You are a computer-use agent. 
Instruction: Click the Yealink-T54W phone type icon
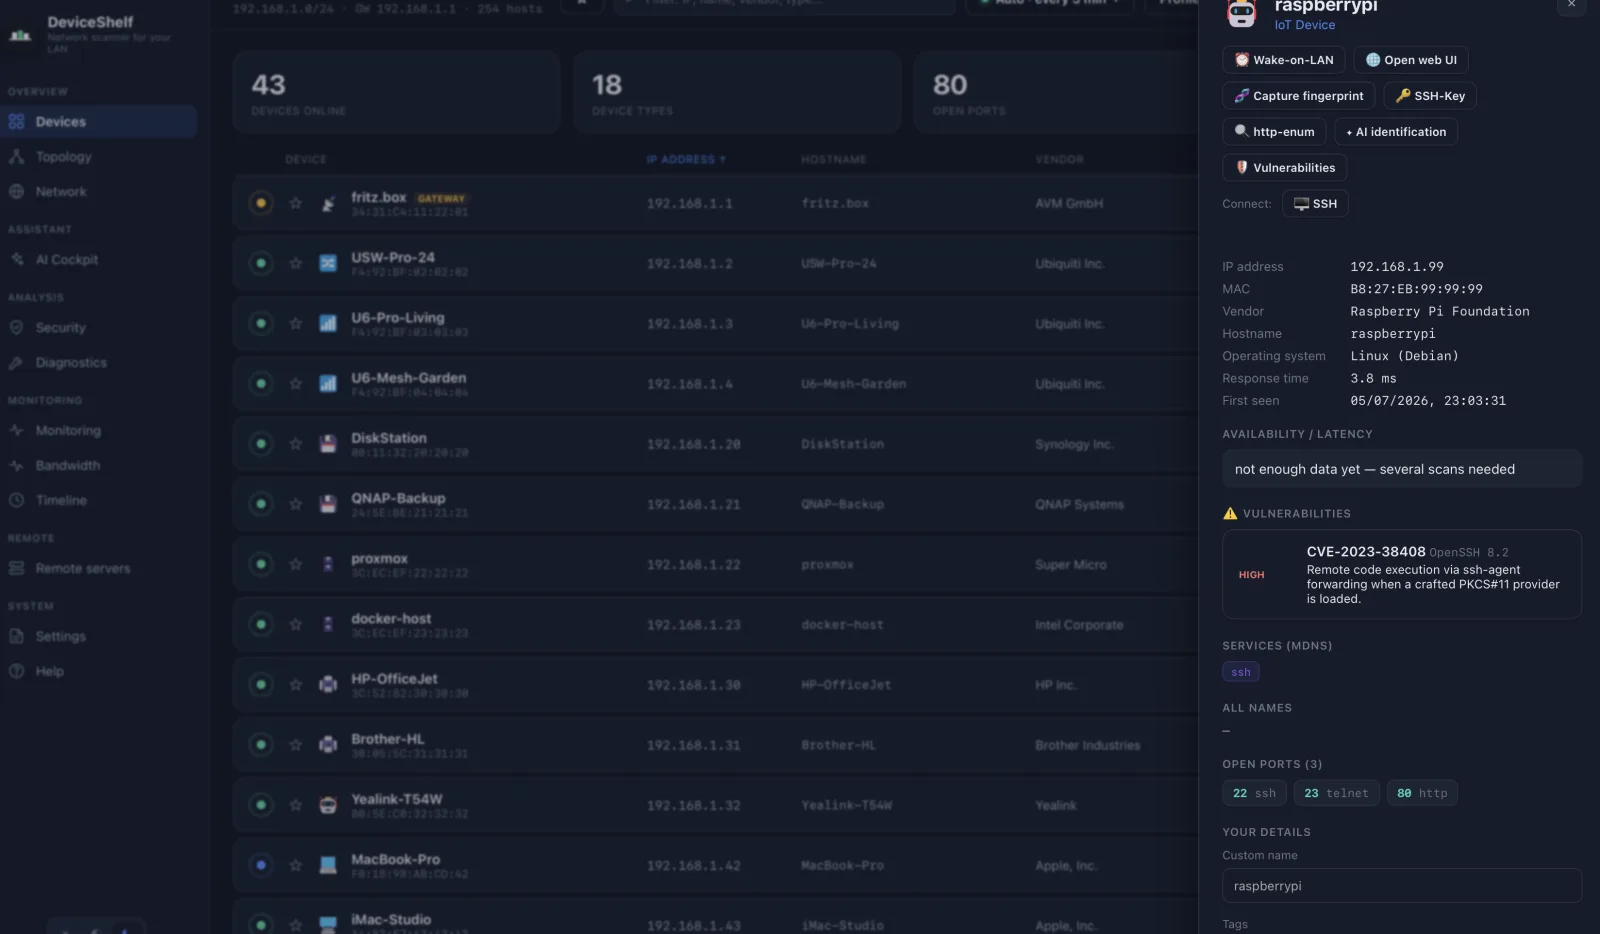(x=328, y=806)
